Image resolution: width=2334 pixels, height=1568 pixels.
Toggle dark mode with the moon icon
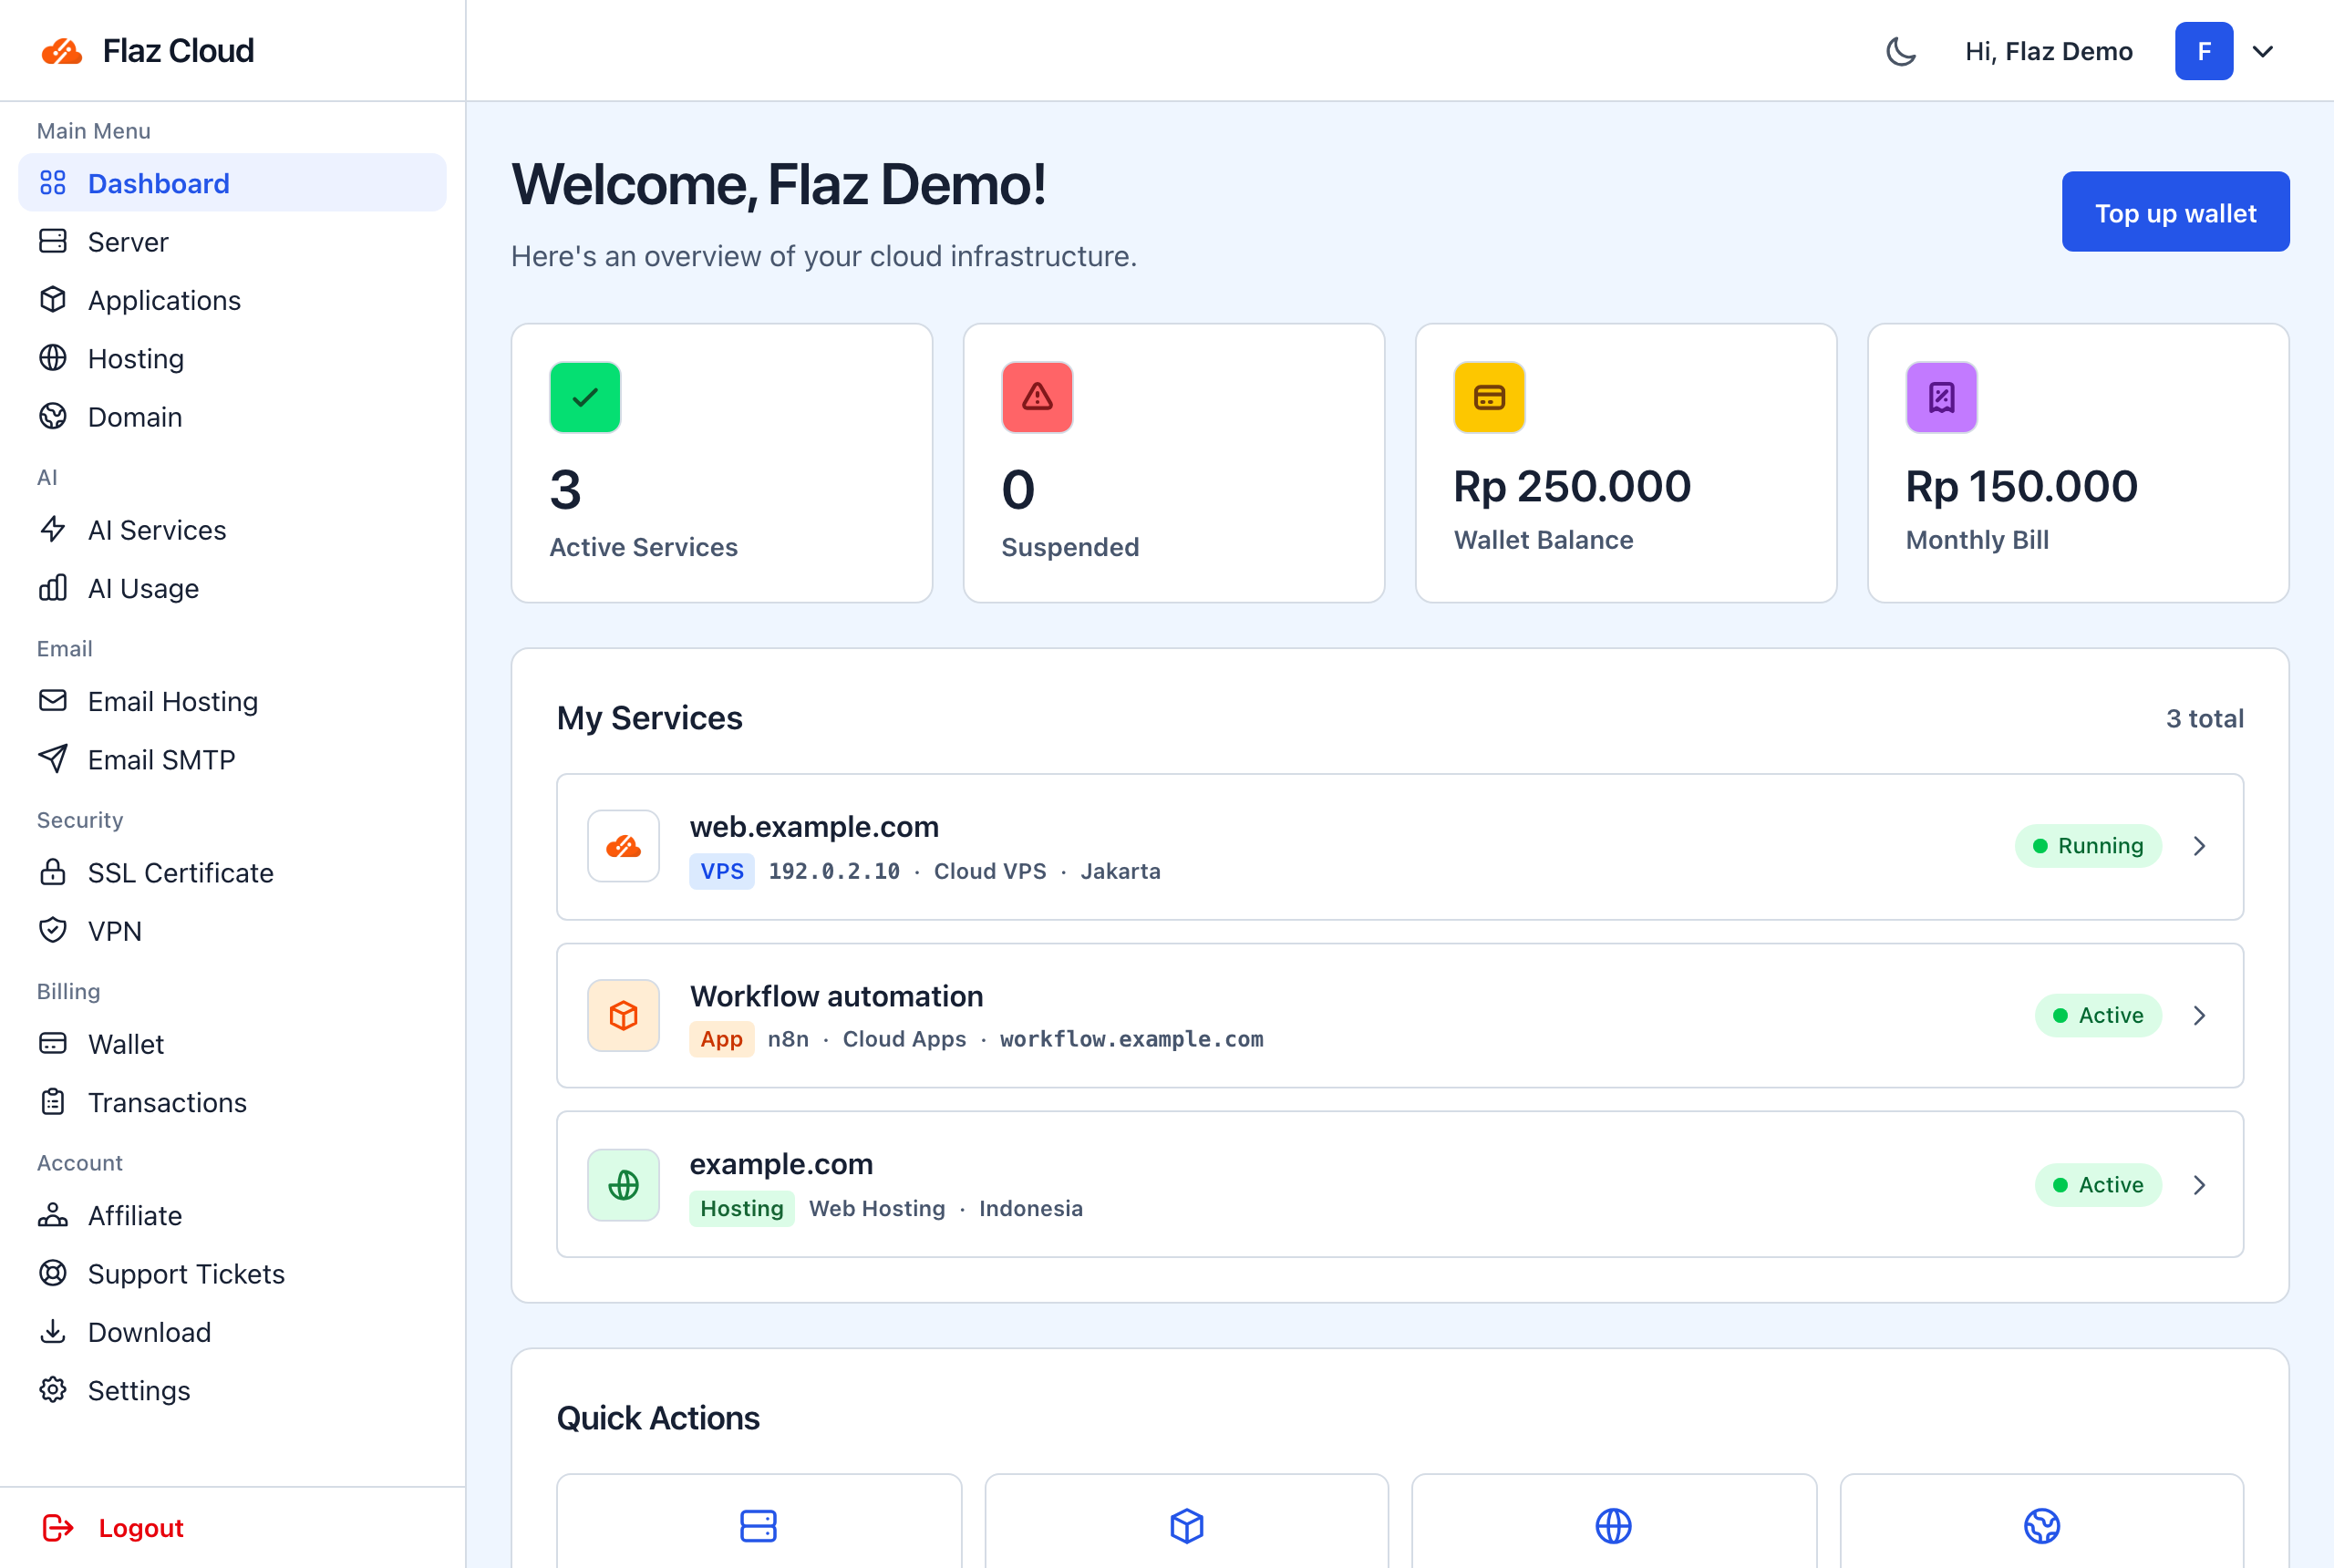coord(1900,51)
